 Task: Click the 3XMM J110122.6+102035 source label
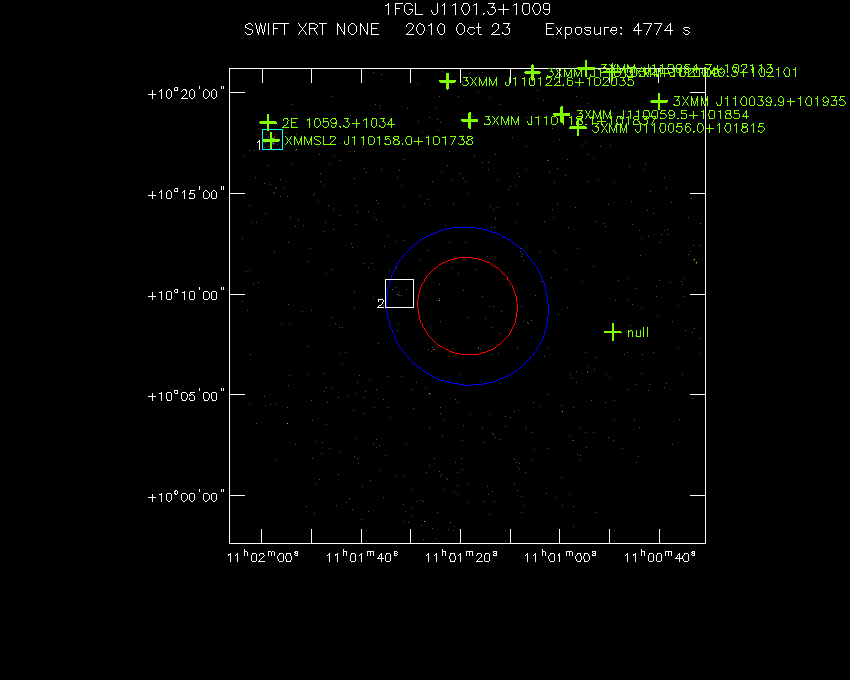548,82
